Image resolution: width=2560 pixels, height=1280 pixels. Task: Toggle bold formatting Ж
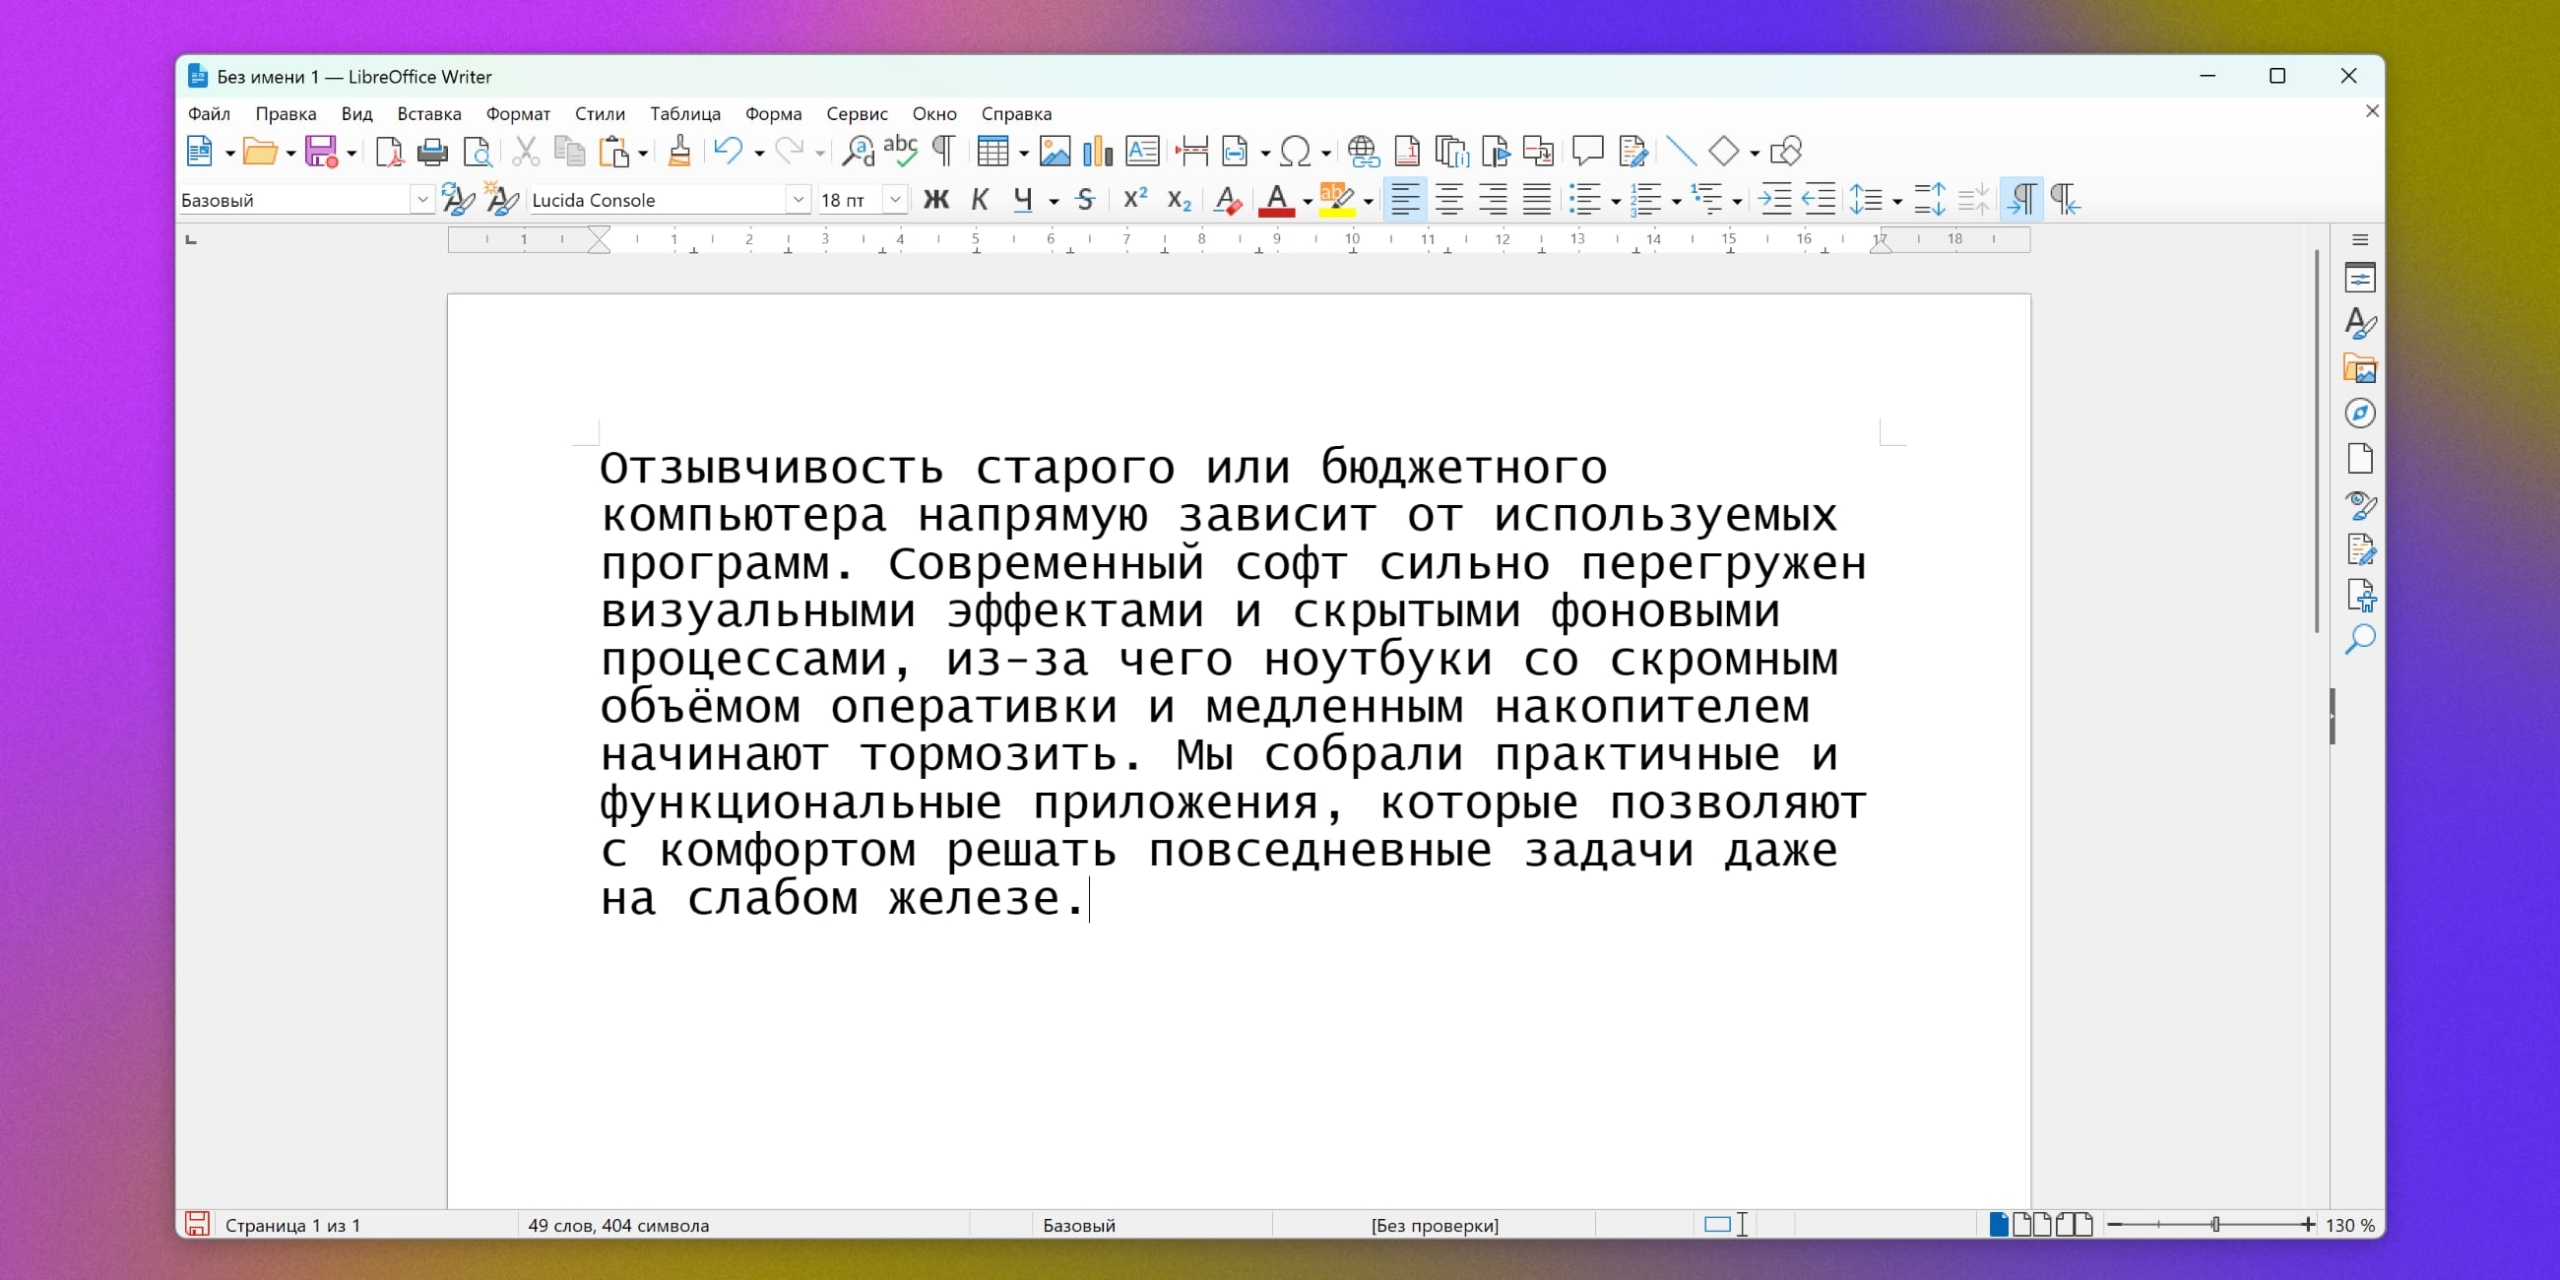936,200
